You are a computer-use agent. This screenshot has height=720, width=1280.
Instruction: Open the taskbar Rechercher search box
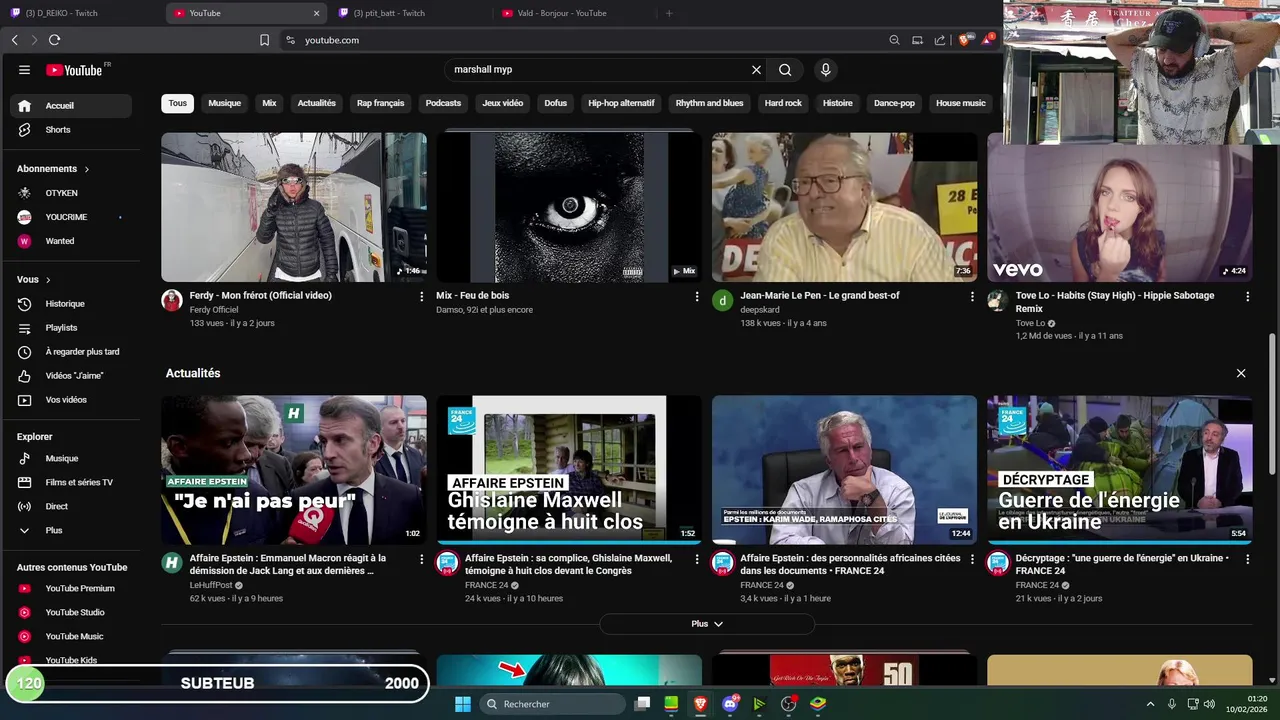(x=552, y=704)
